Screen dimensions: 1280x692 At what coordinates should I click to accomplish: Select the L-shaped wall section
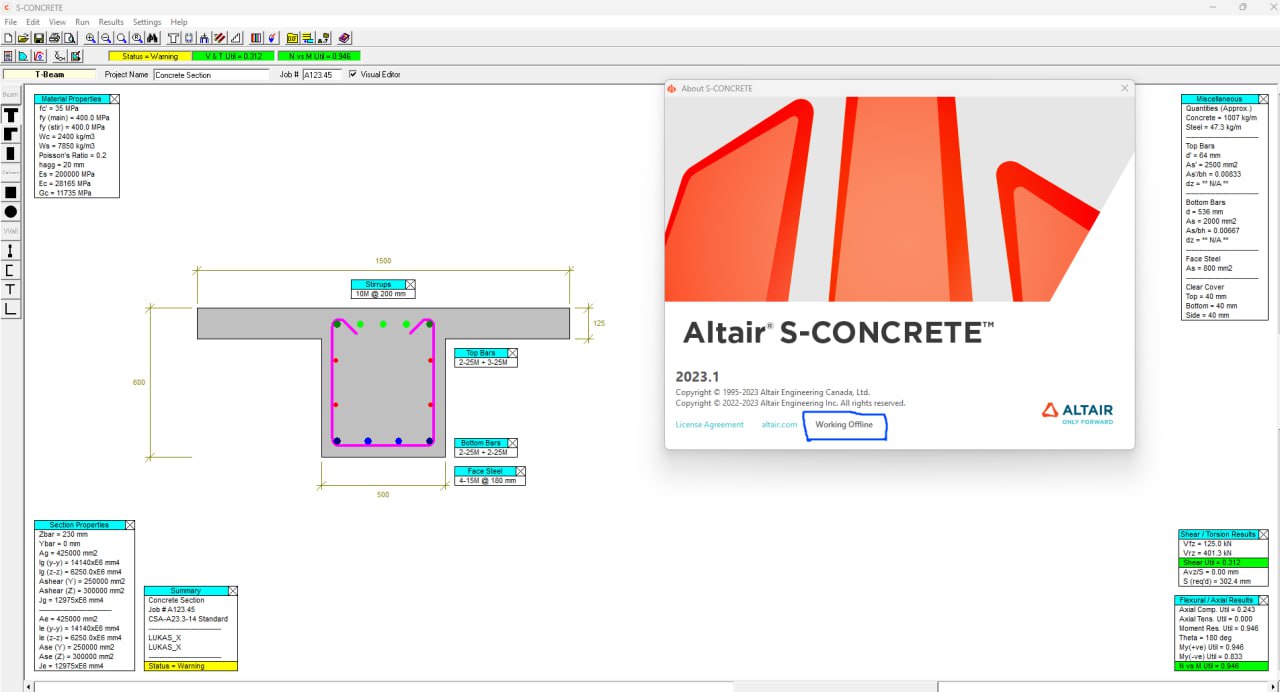pyautogui.click(x=11, y=309)
